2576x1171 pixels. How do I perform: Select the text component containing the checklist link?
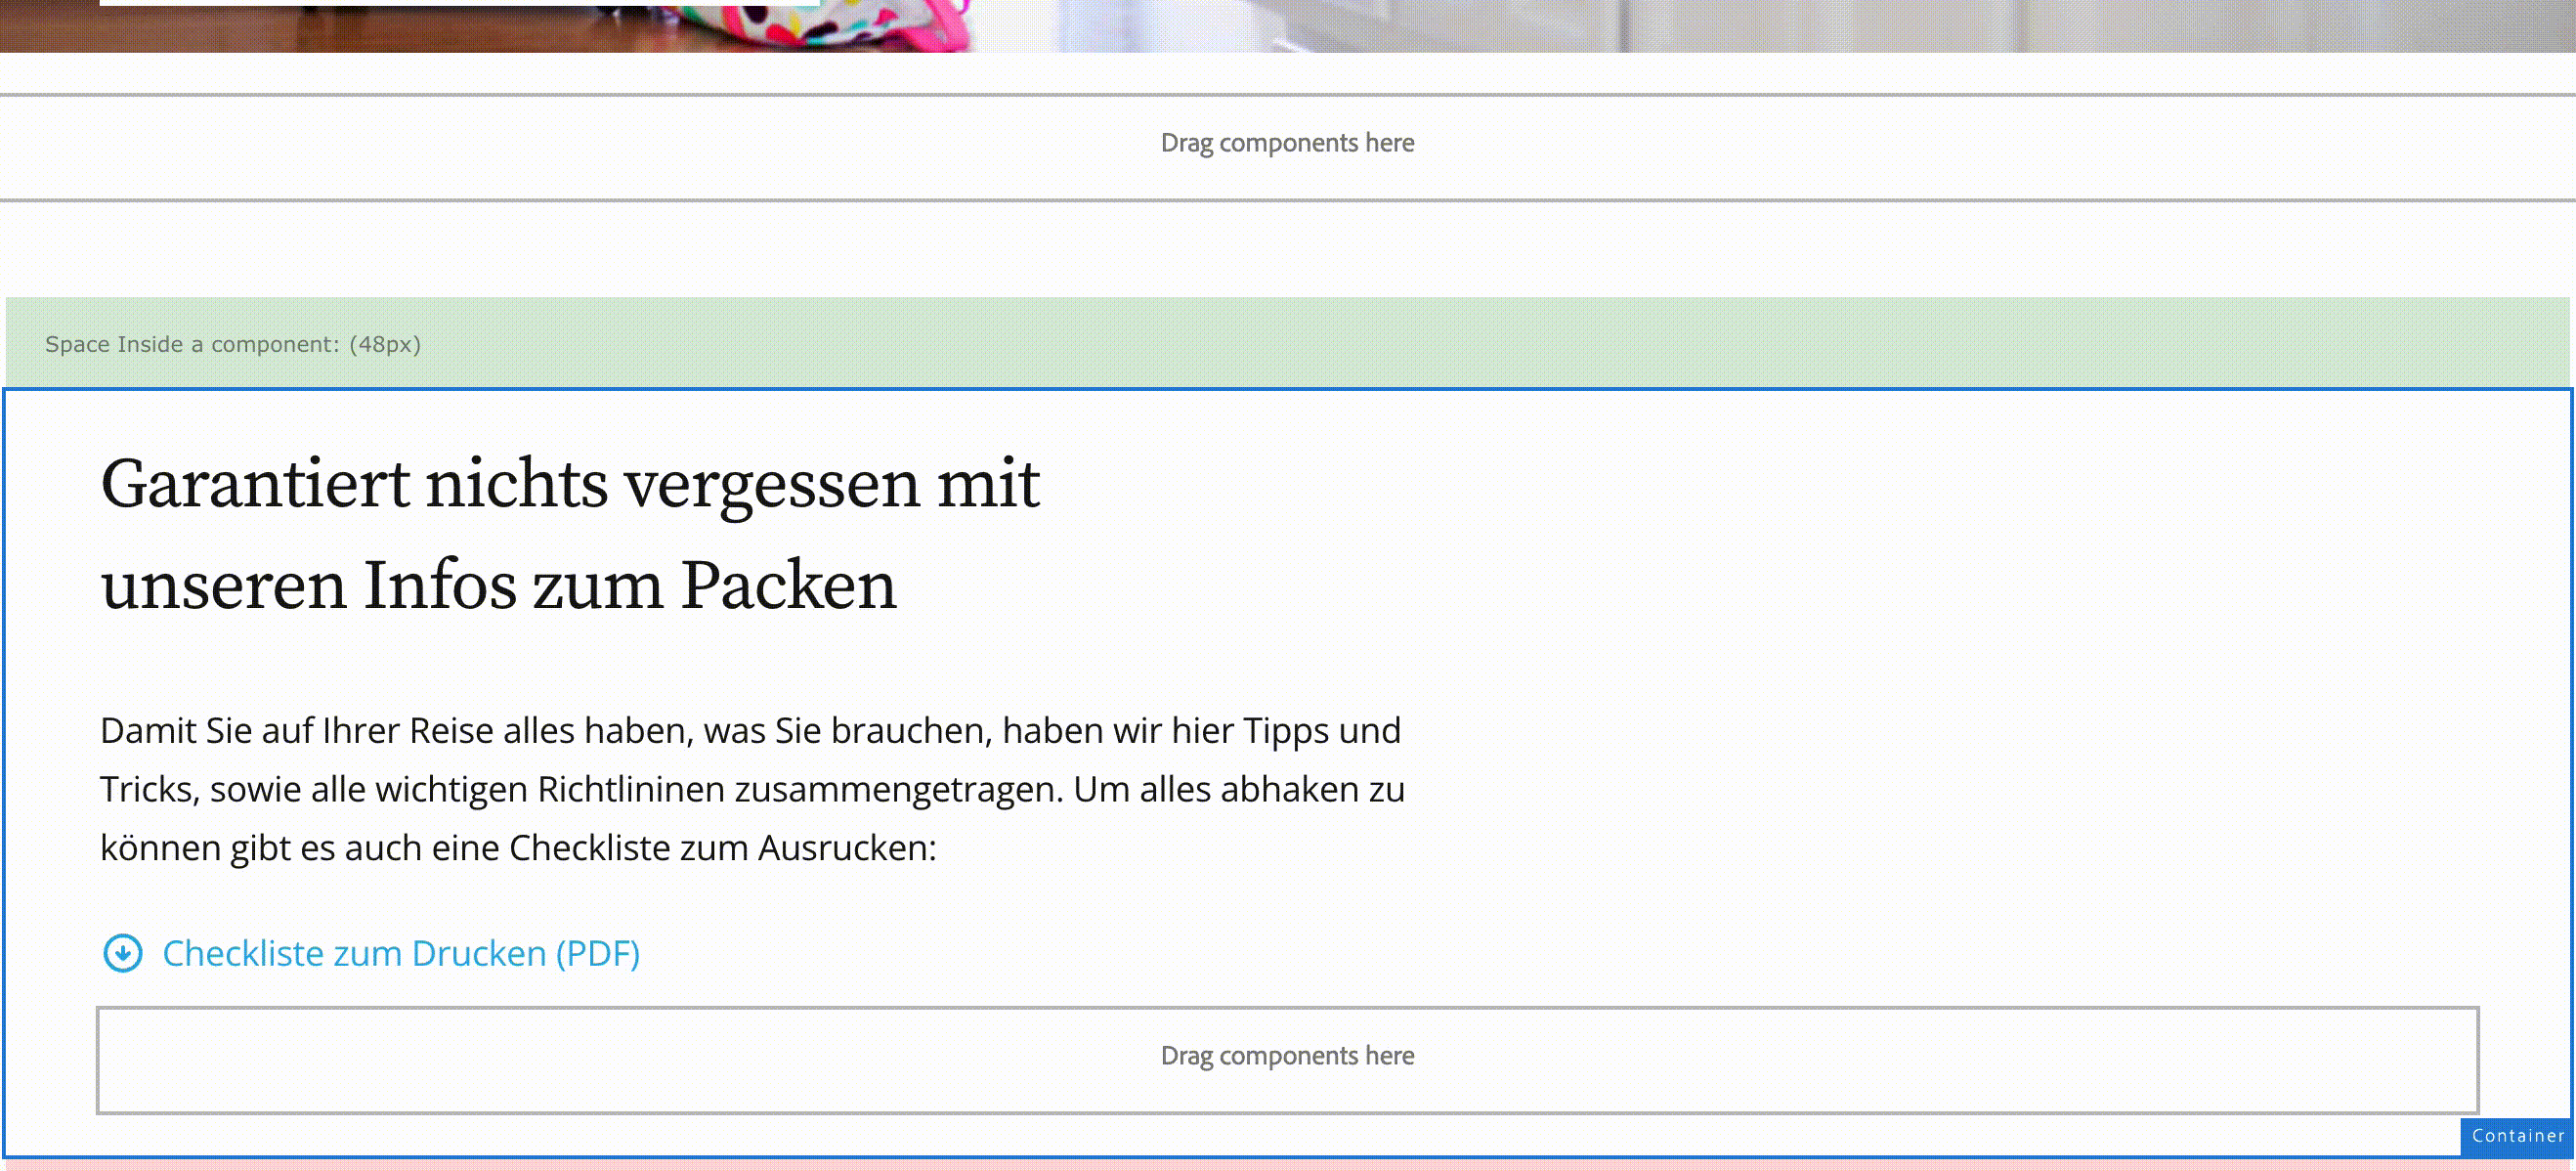coord(400,953)
